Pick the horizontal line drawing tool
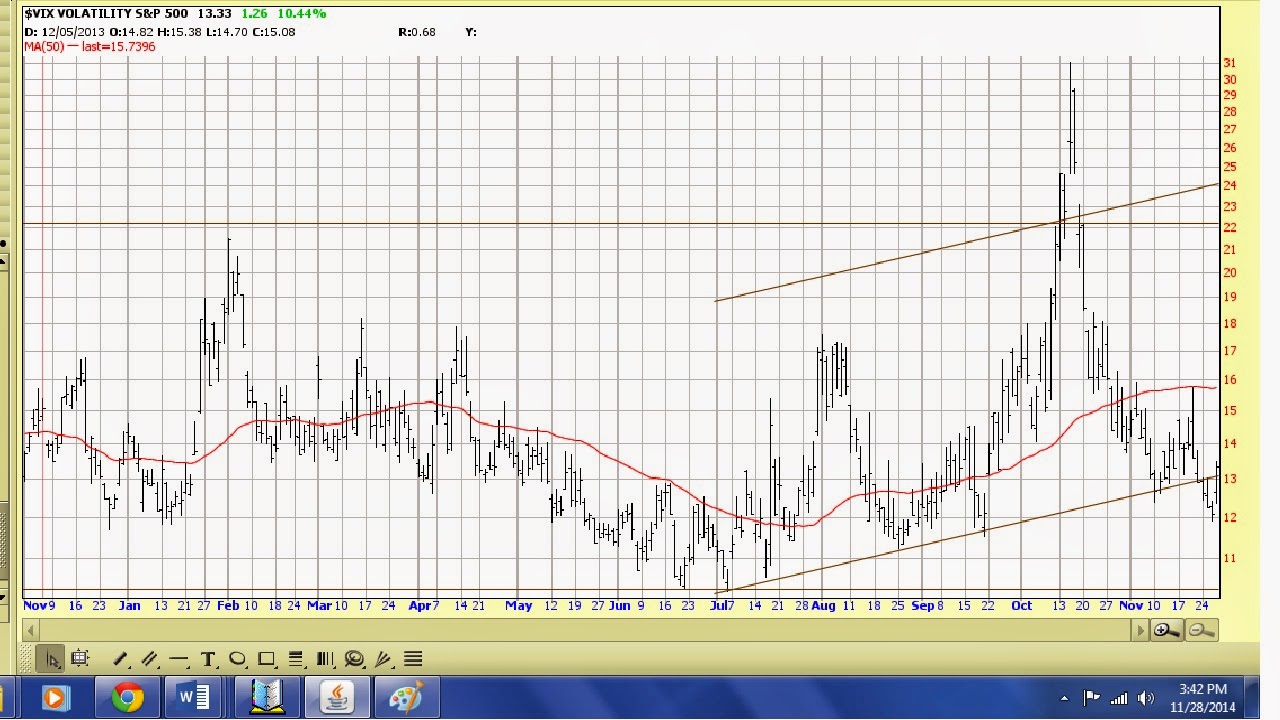1280x720 pixels. point(179,659)
